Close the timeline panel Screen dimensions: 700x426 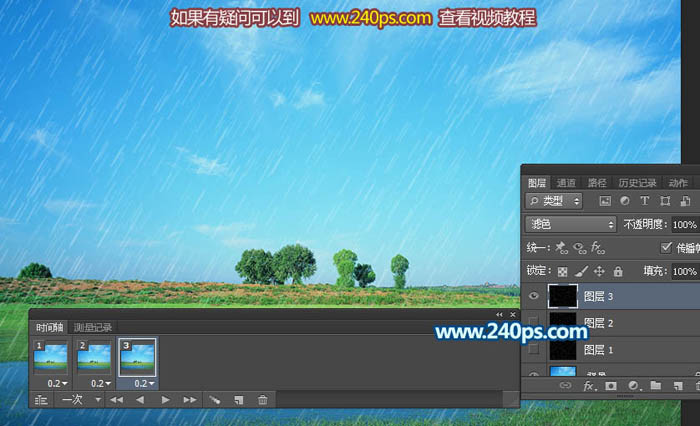(x=513, y=315)
